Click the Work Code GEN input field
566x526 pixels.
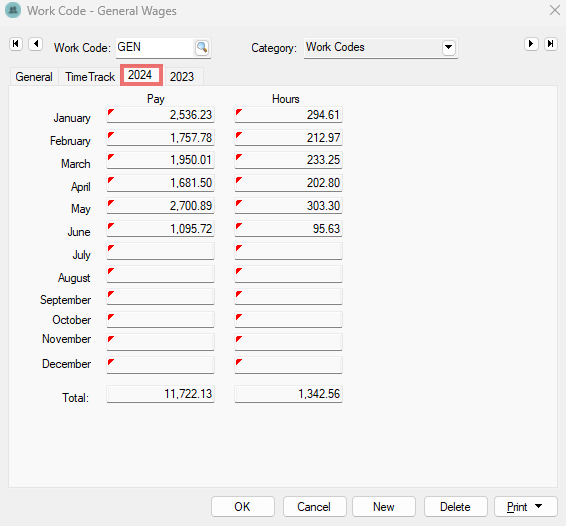point(155,47)
